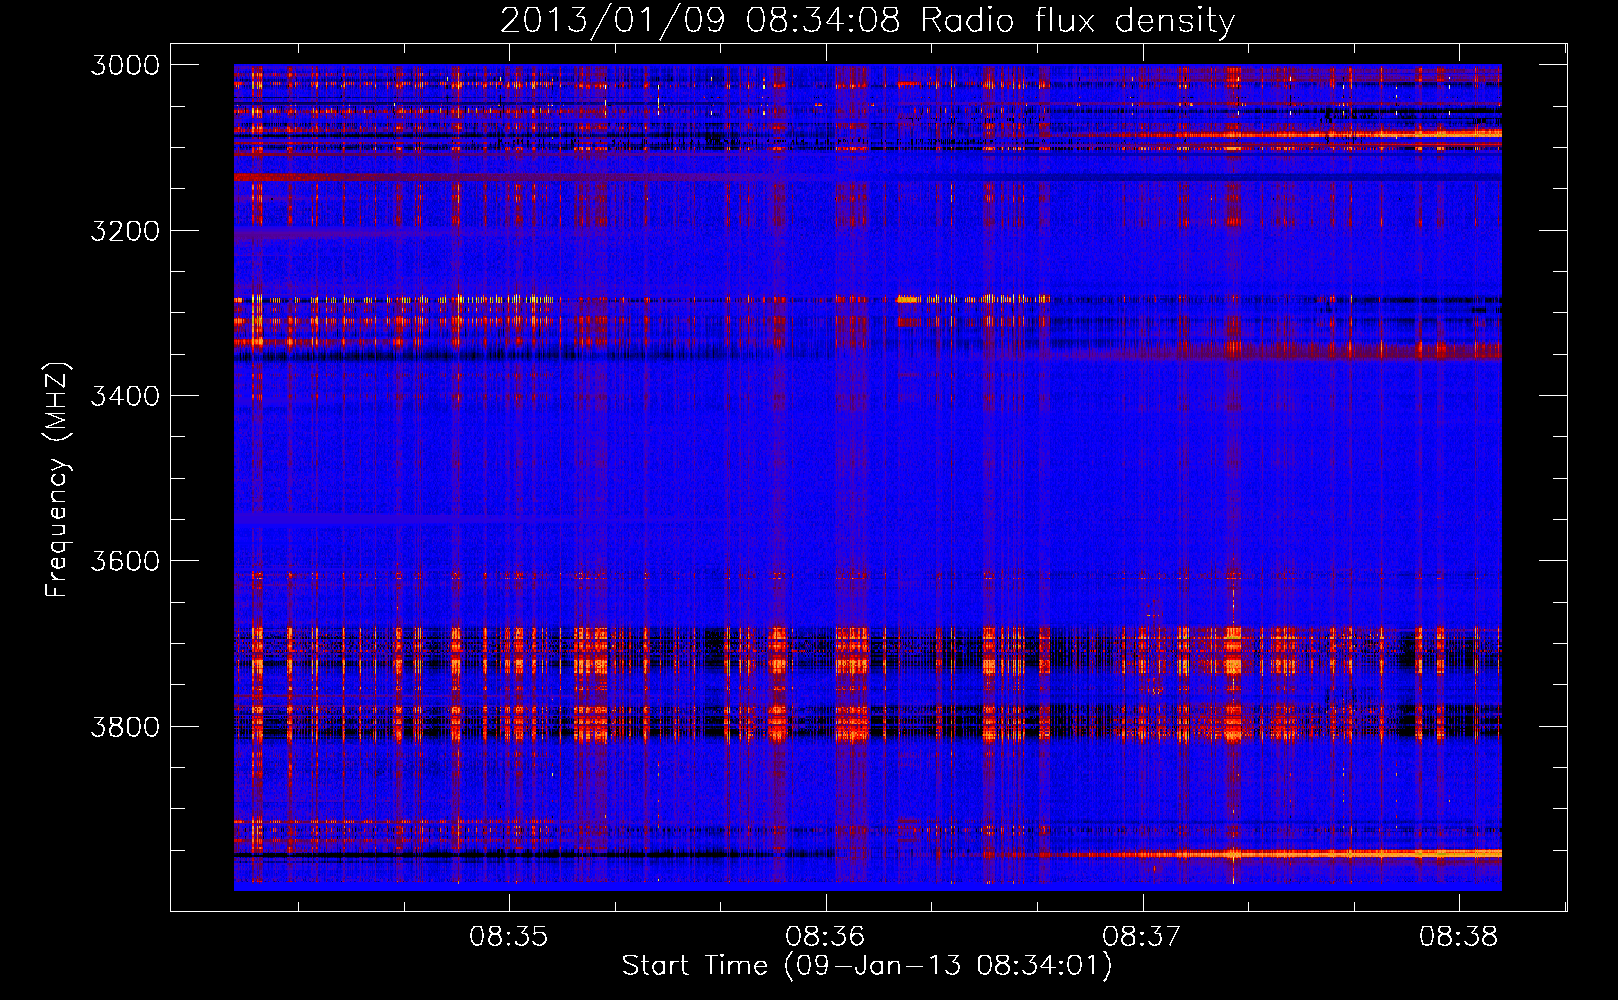Viewport: 1618px width, 1000px height.
Task: Click the 08:37 time axis label
Action: point(1142,937)
